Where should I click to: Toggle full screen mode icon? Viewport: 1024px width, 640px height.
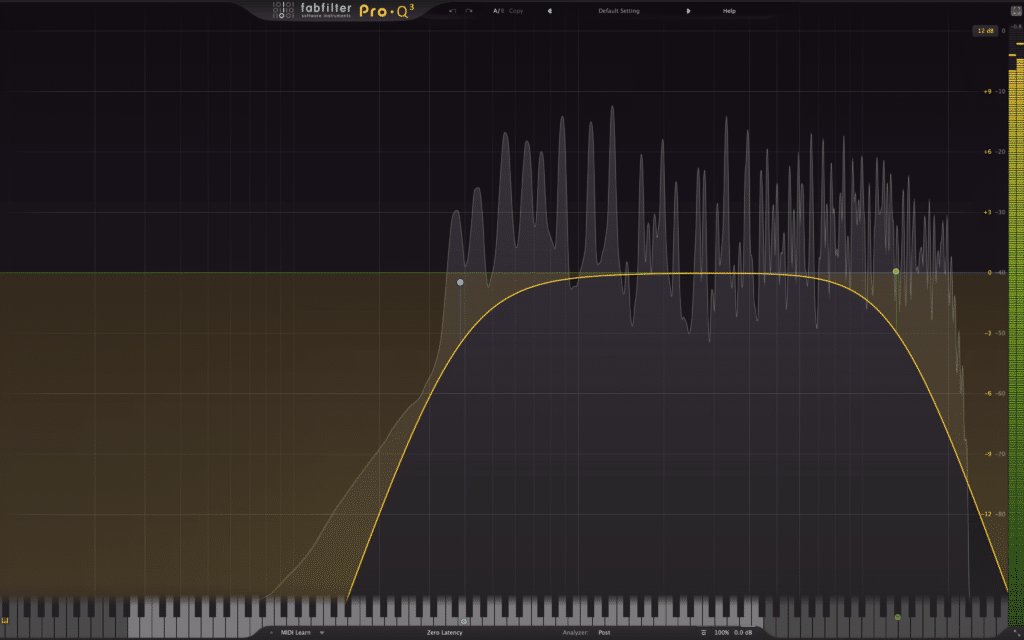(x=1016, y=10)
